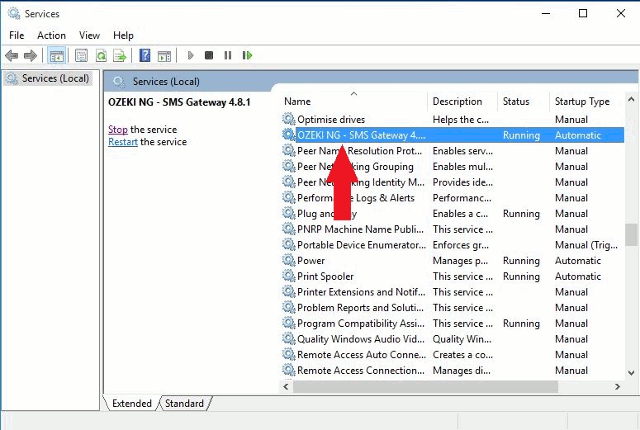Select Remote Access Connection... service

click(452, 370)
